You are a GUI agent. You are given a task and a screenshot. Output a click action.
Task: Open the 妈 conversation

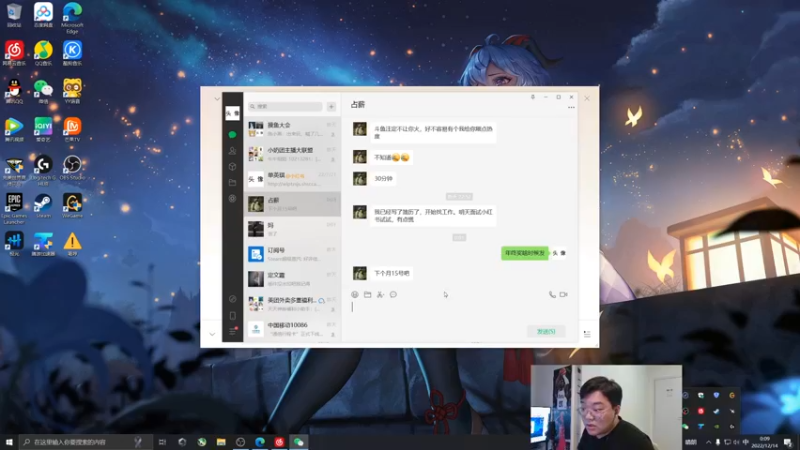292,229
